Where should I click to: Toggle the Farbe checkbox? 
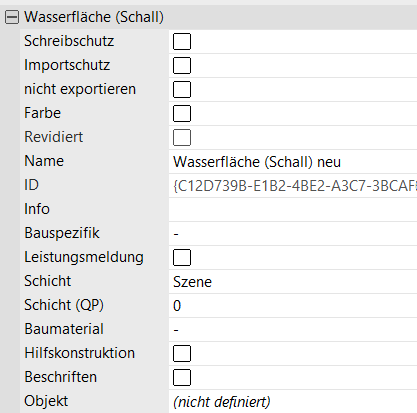click(182, 113)
